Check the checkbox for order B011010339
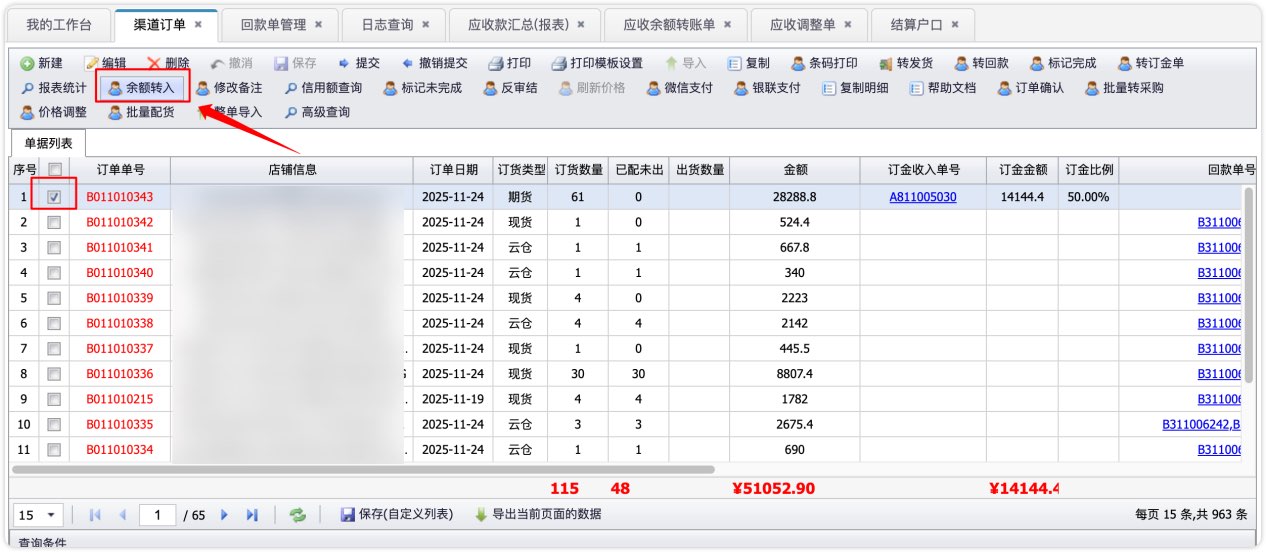Screen dimensions: 1266x552 tap(54, 298)
